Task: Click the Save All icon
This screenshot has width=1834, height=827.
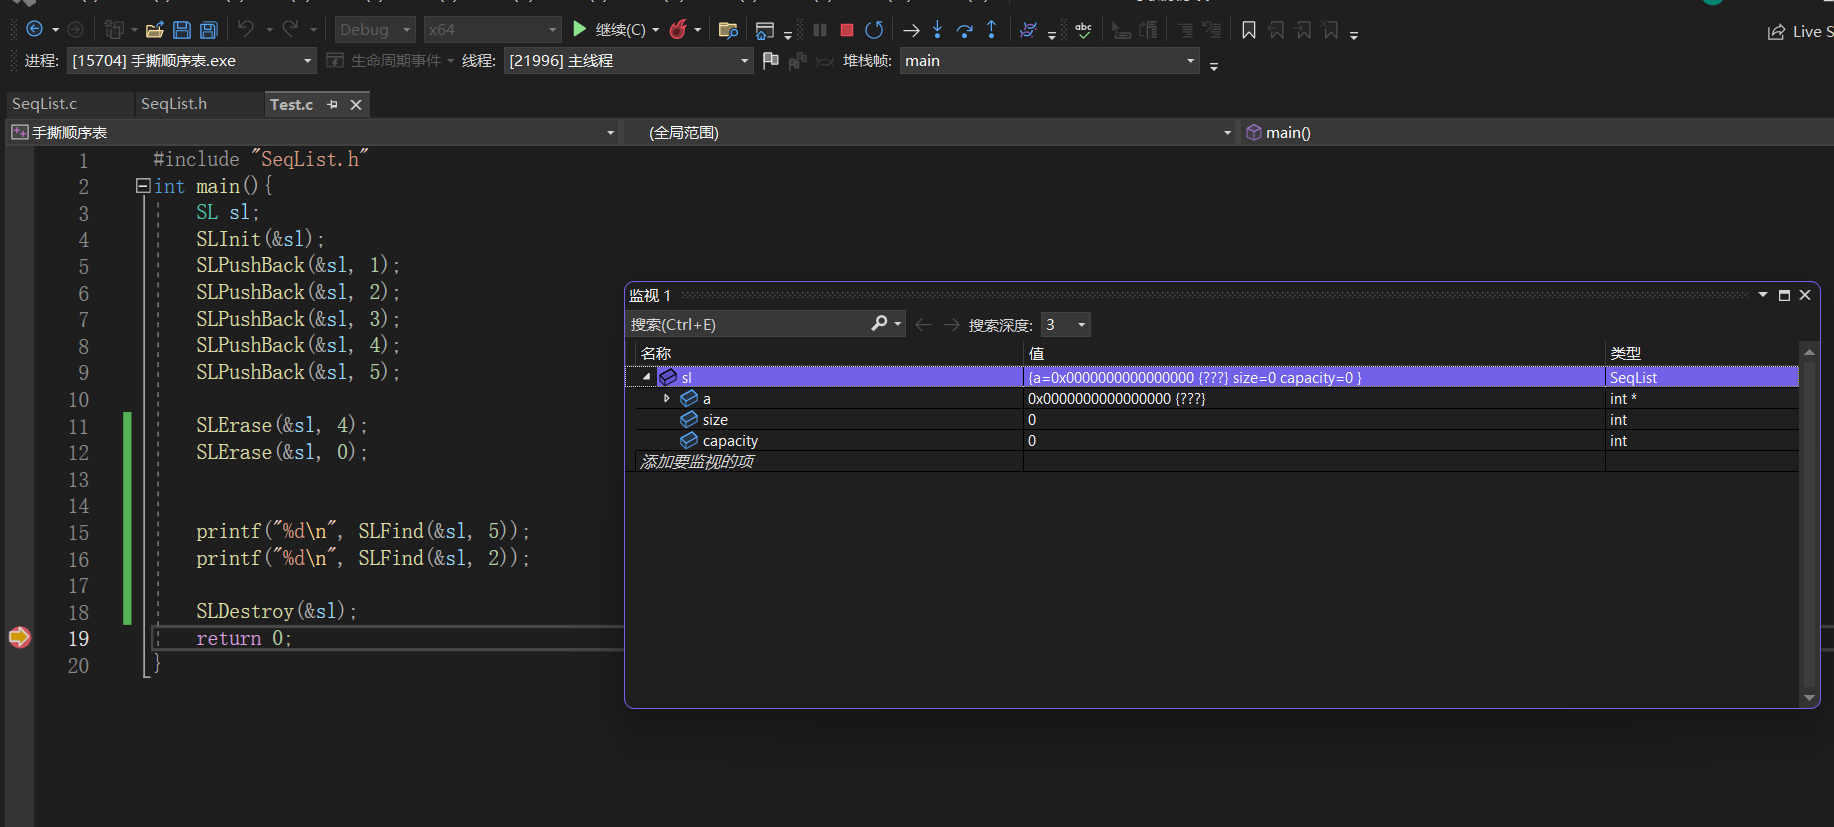Action: [x=209, y=30]
